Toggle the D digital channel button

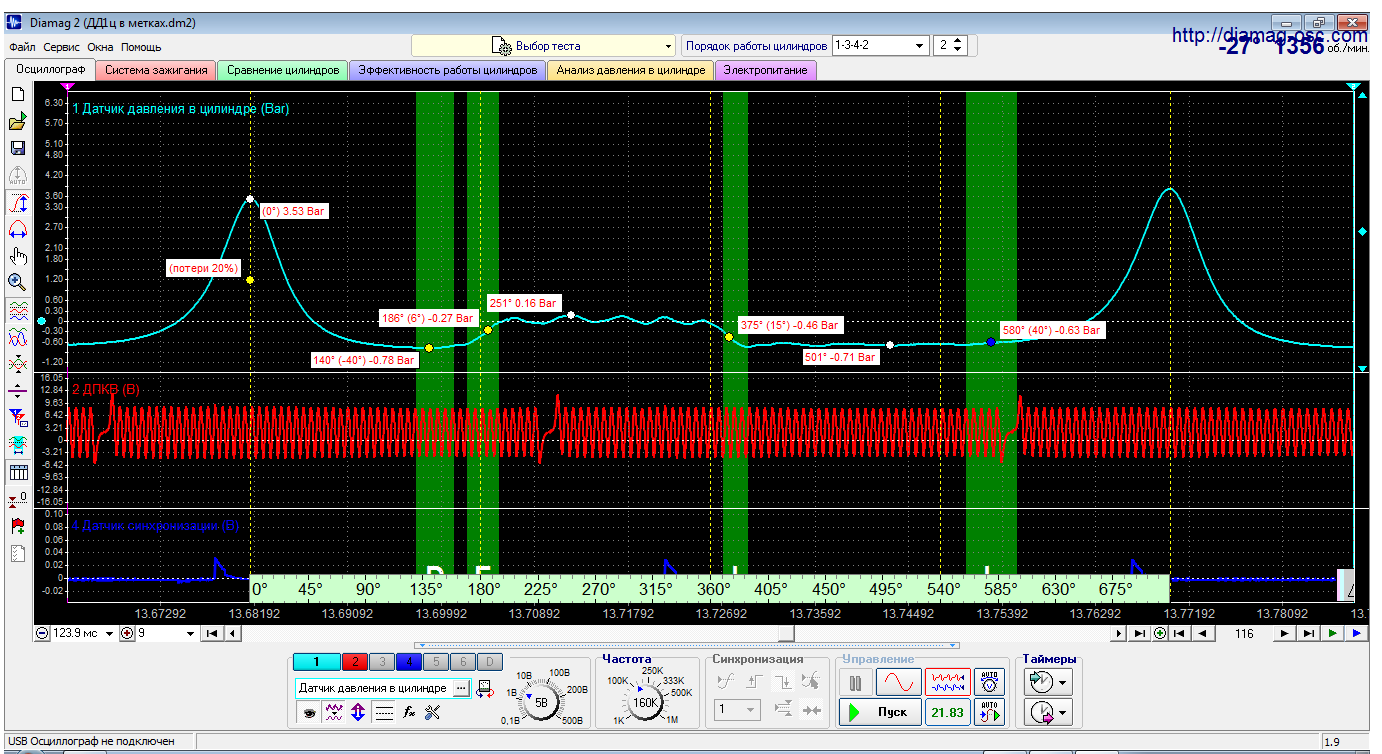pyautogui.click(x=489, y=661)
